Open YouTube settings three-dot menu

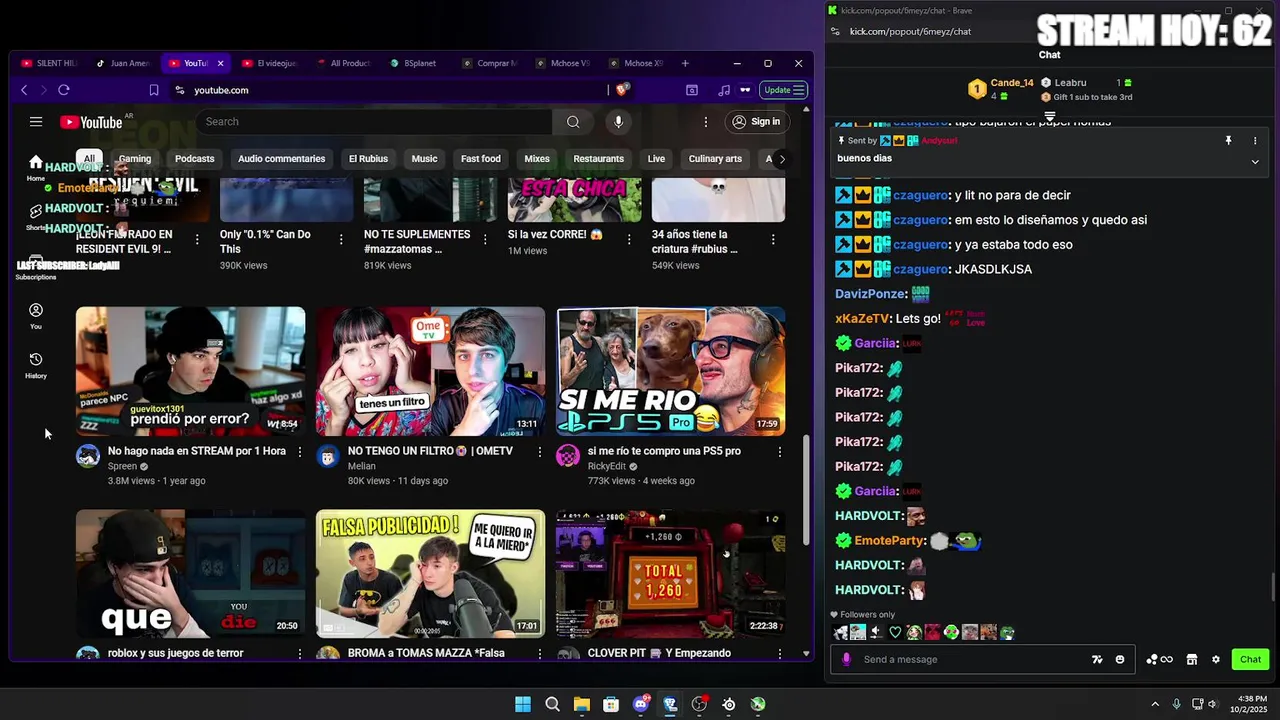point(706,122)
